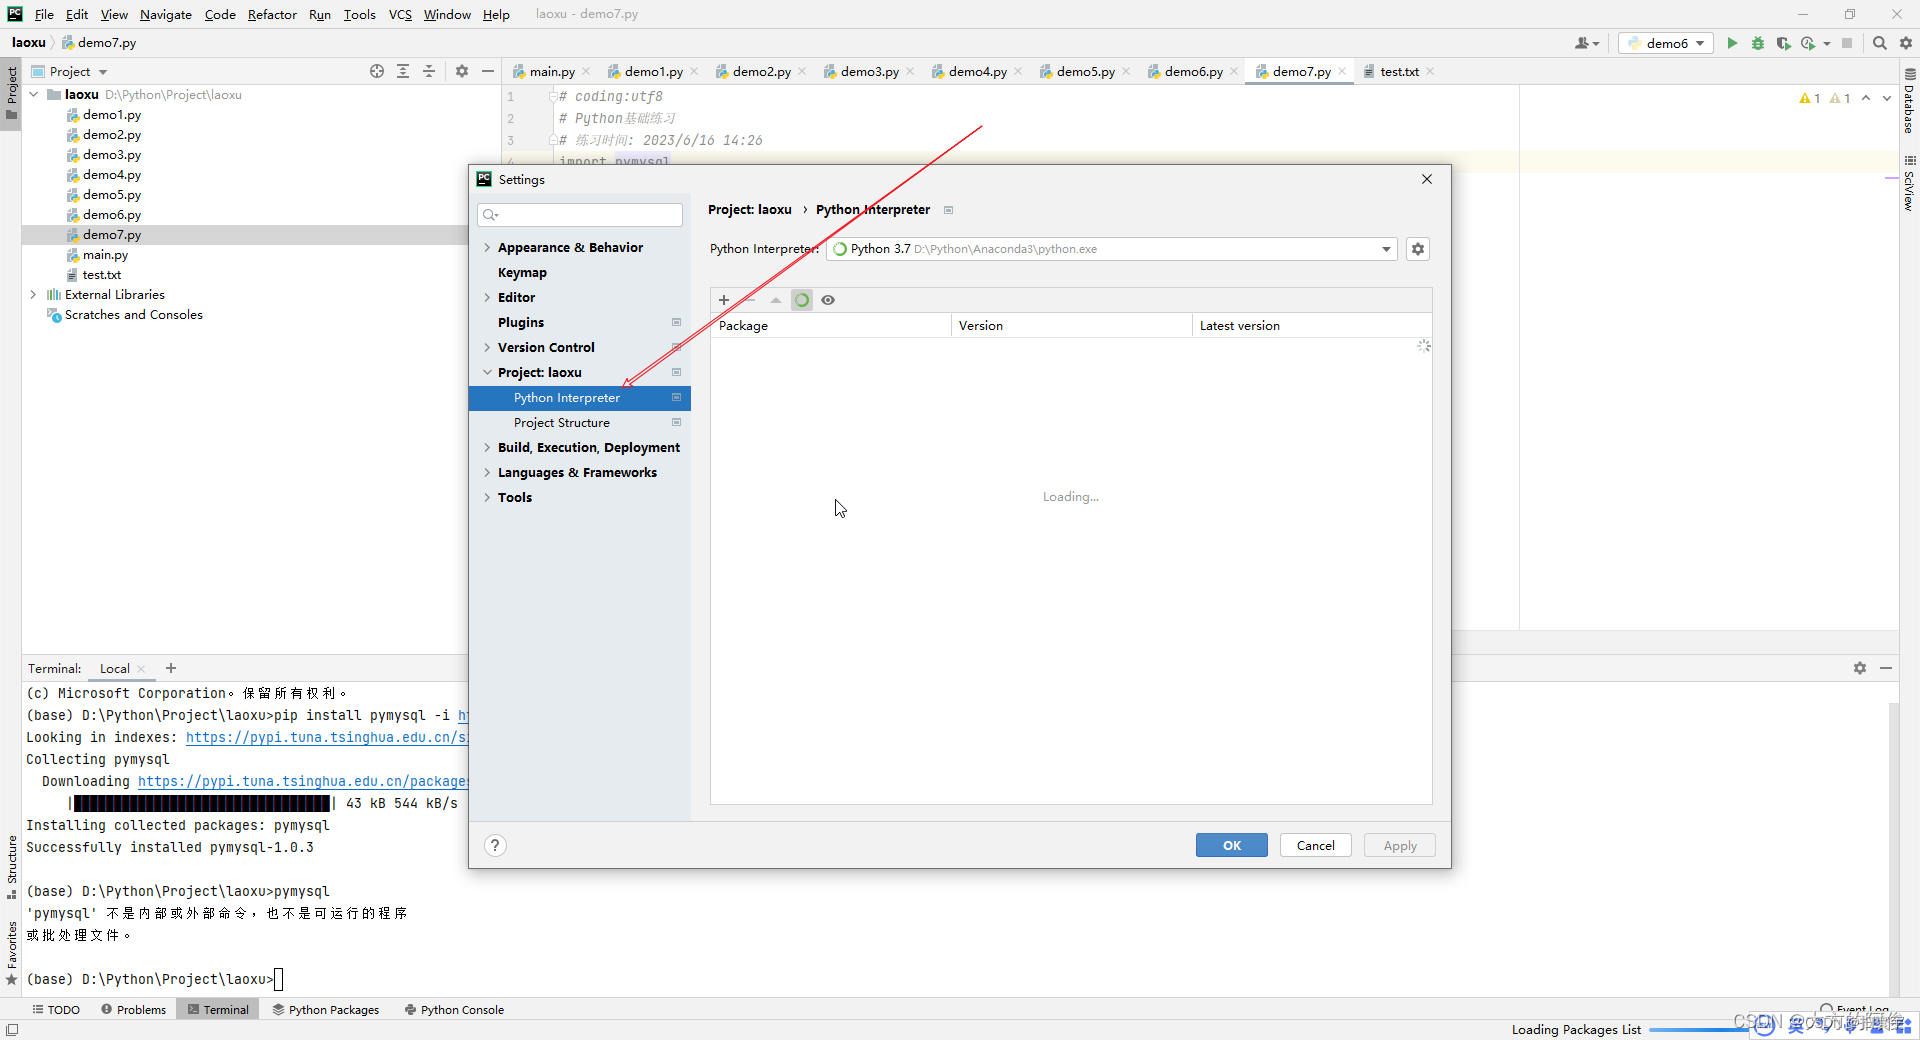Open the Python Interpreter selection dropdown
This screenshot has width=1920, height=1040.
click(1387, 249)
